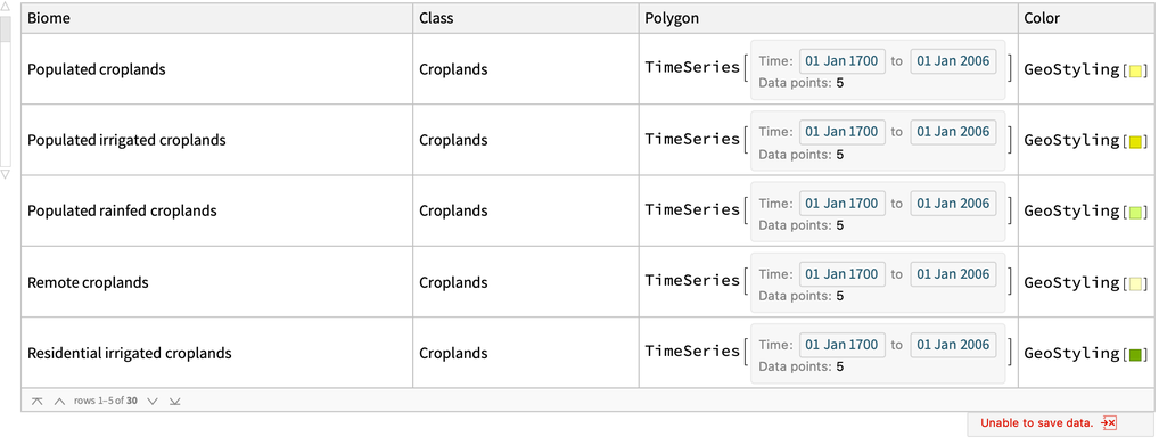Select the Remote croplands biome cell
Image resolution: width=1156 pixels, height=438 pixels.
click(88, 283)
